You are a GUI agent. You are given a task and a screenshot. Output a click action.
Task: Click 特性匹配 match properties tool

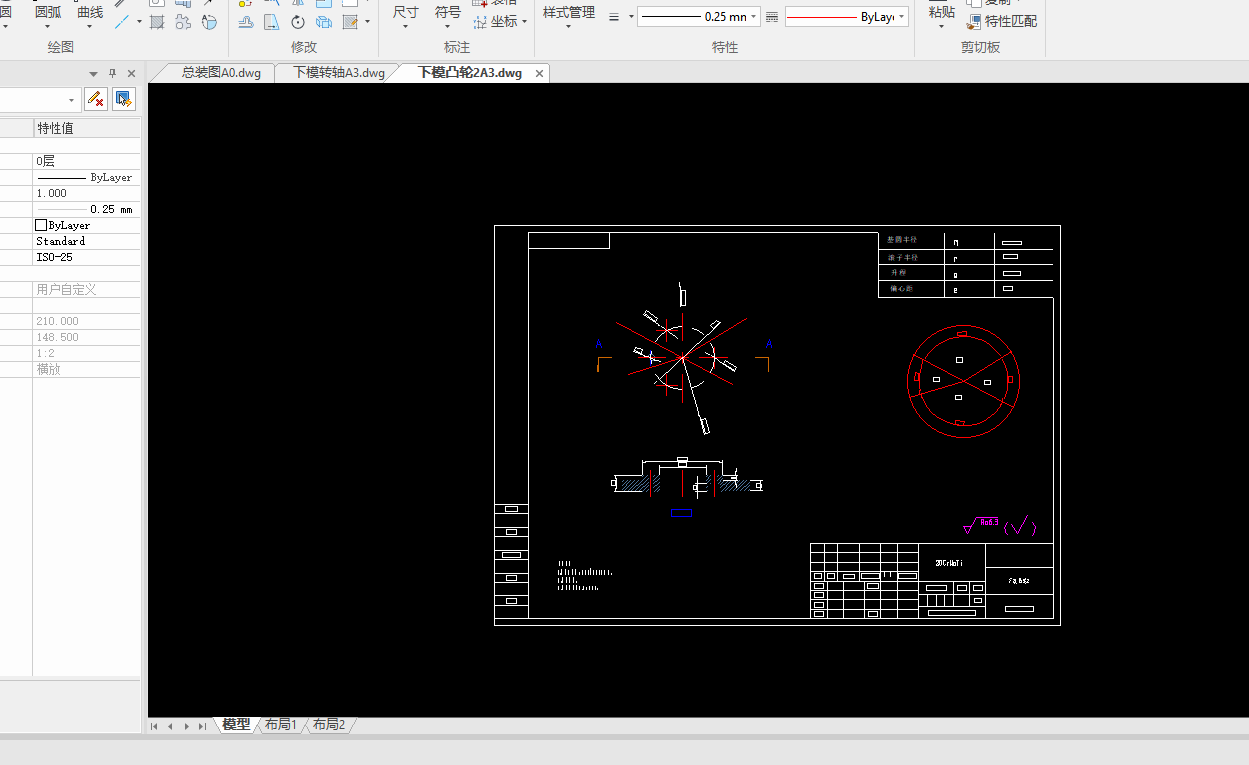pyautogui.click(x=1002, y=21)
